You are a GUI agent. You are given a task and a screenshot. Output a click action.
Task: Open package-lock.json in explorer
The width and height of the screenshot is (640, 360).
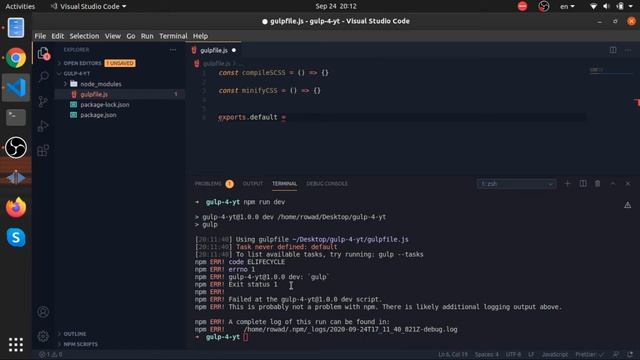(105, 104)
